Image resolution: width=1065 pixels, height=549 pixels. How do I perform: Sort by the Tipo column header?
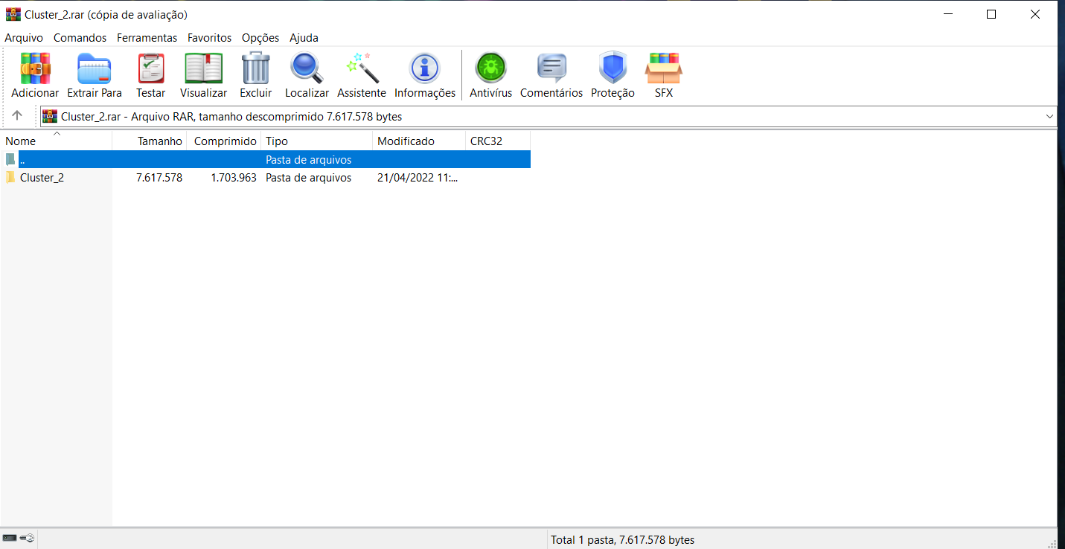click(x=317, y=141)
